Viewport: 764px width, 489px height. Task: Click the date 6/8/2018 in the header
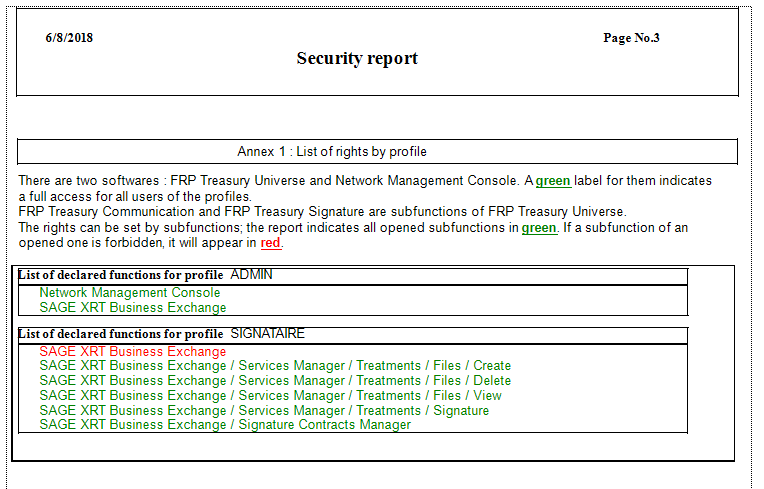69,38
